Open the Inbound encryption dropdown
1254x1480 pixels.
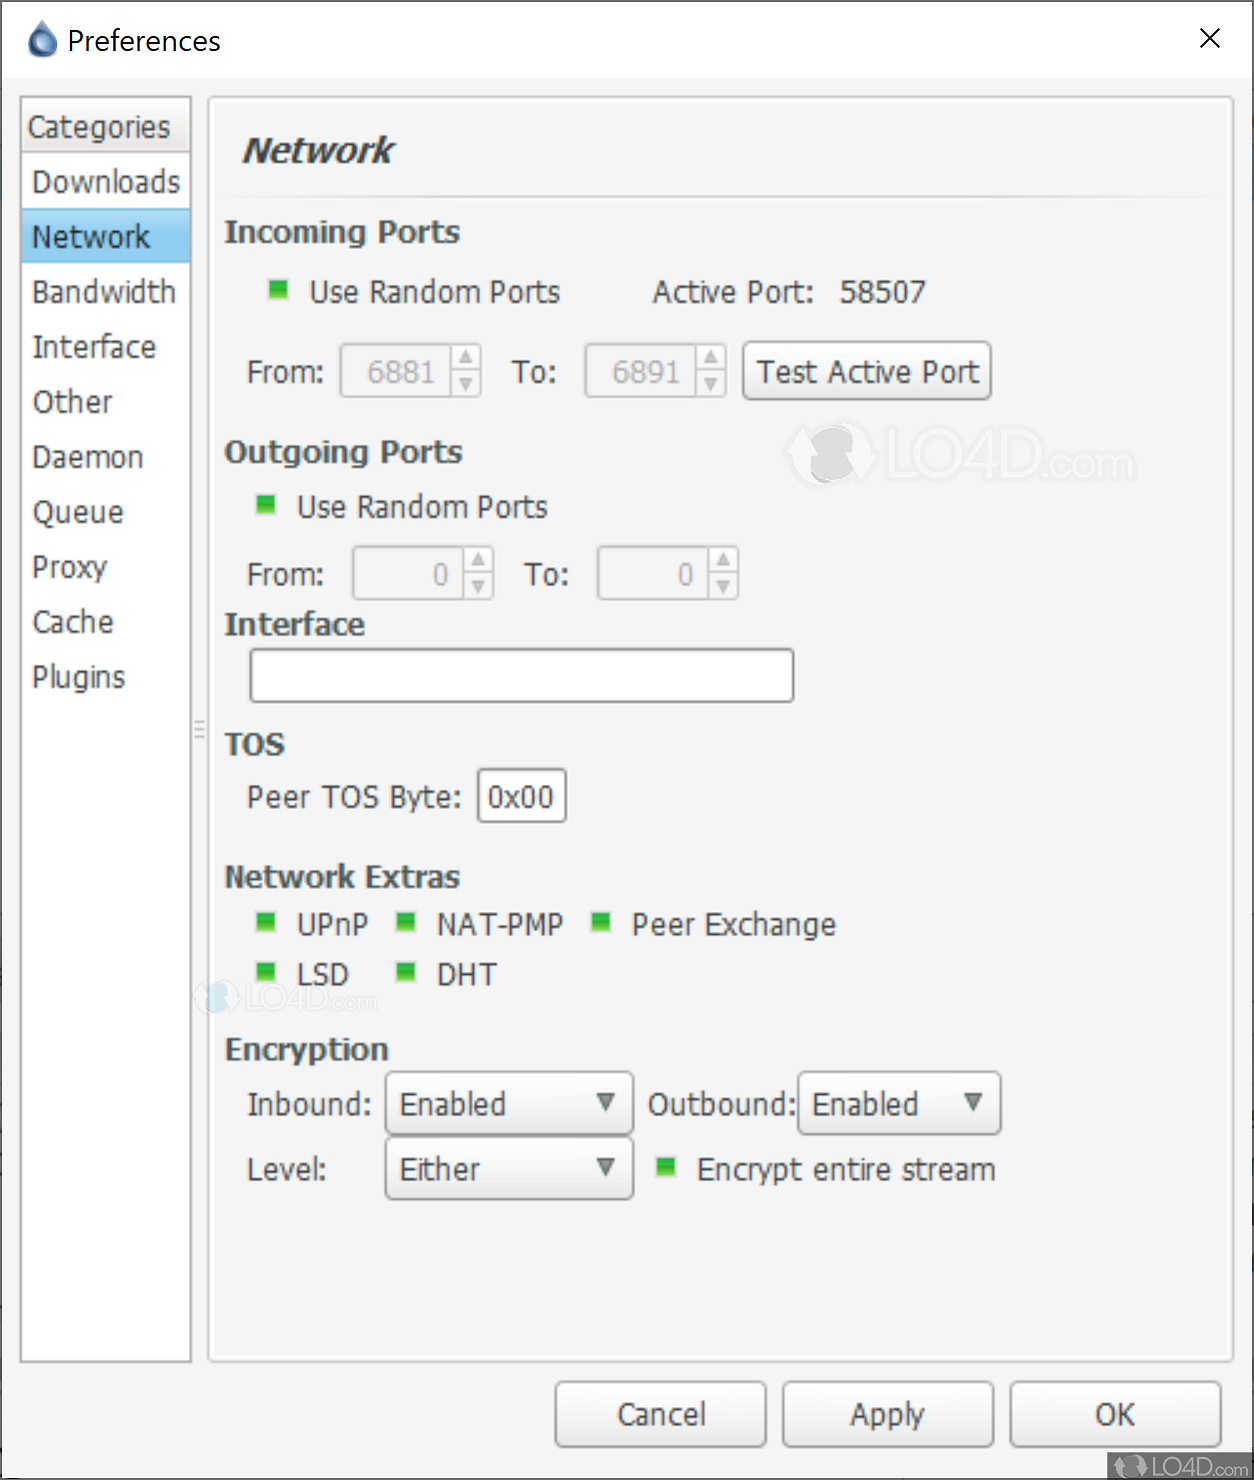(x=509, y=1103)
